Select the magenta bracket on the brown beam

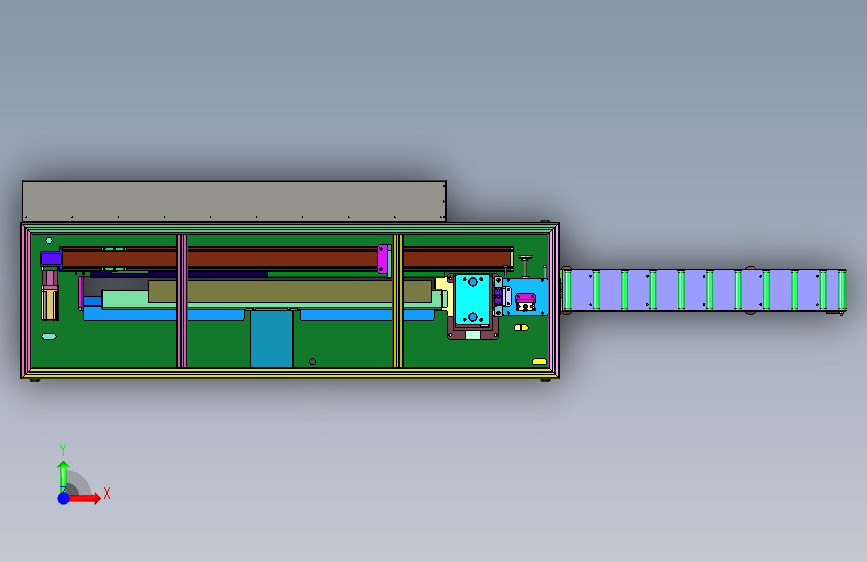click(x=382, y=259)
